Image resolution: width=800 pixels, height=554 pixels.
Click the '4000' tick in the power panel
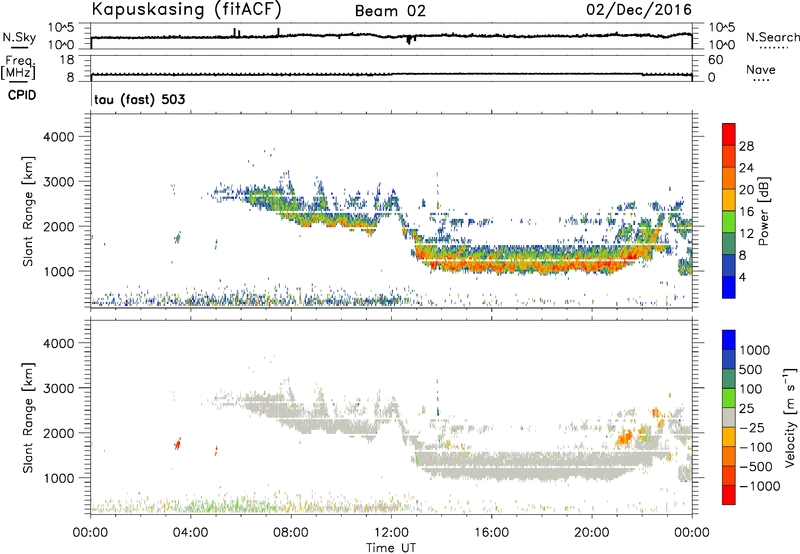point(59,137)
